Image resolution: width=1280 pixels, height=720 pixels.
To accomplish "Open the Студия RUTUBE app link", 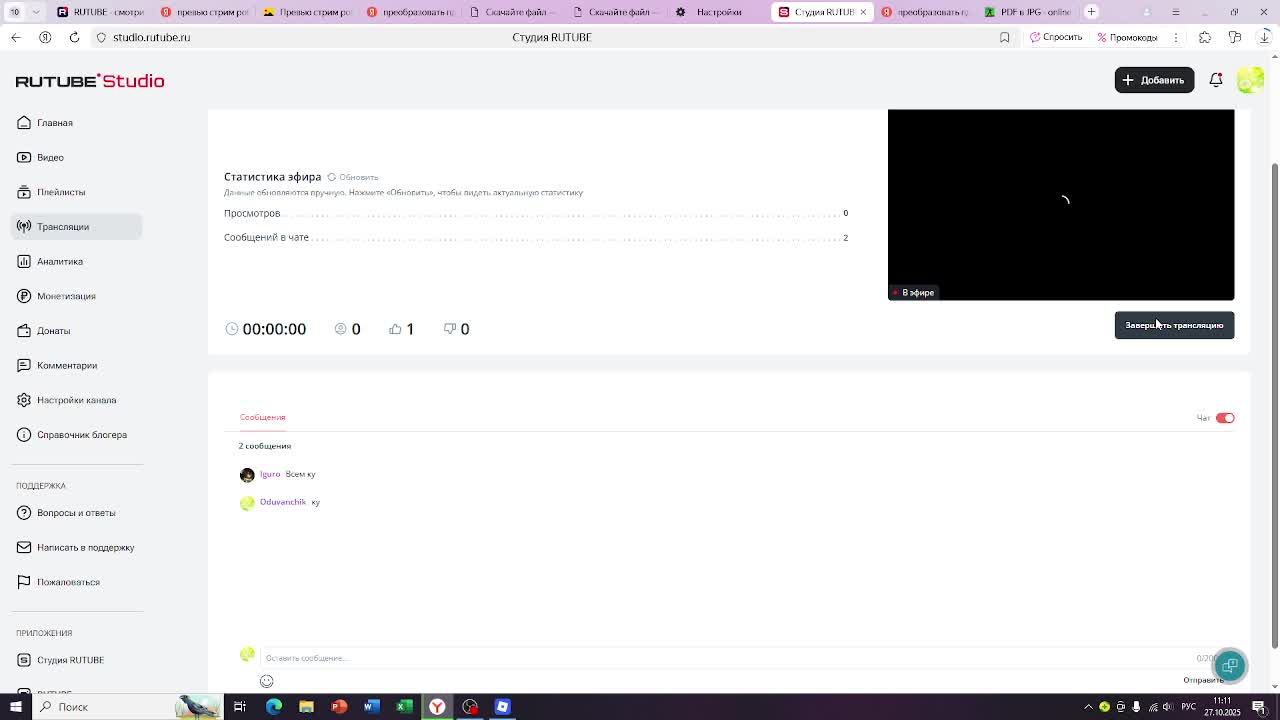I will pos(70,660).
